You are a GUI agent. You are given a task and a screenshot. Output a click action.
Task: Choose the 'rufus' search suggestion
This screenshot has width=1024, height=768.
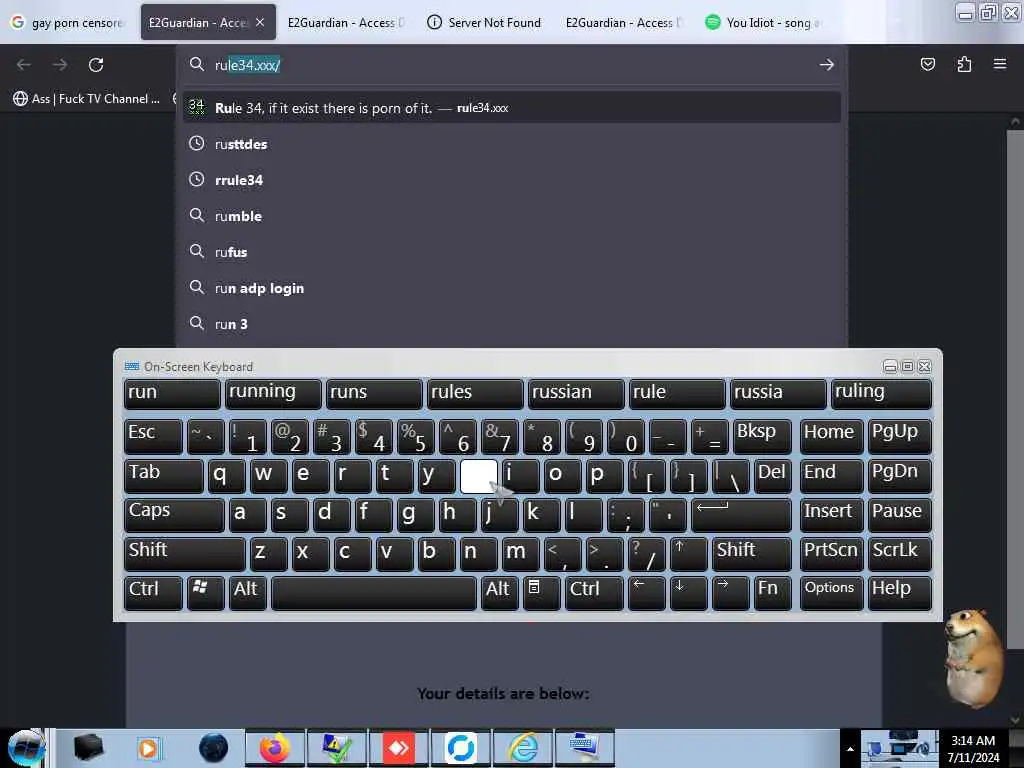(511, 252)
